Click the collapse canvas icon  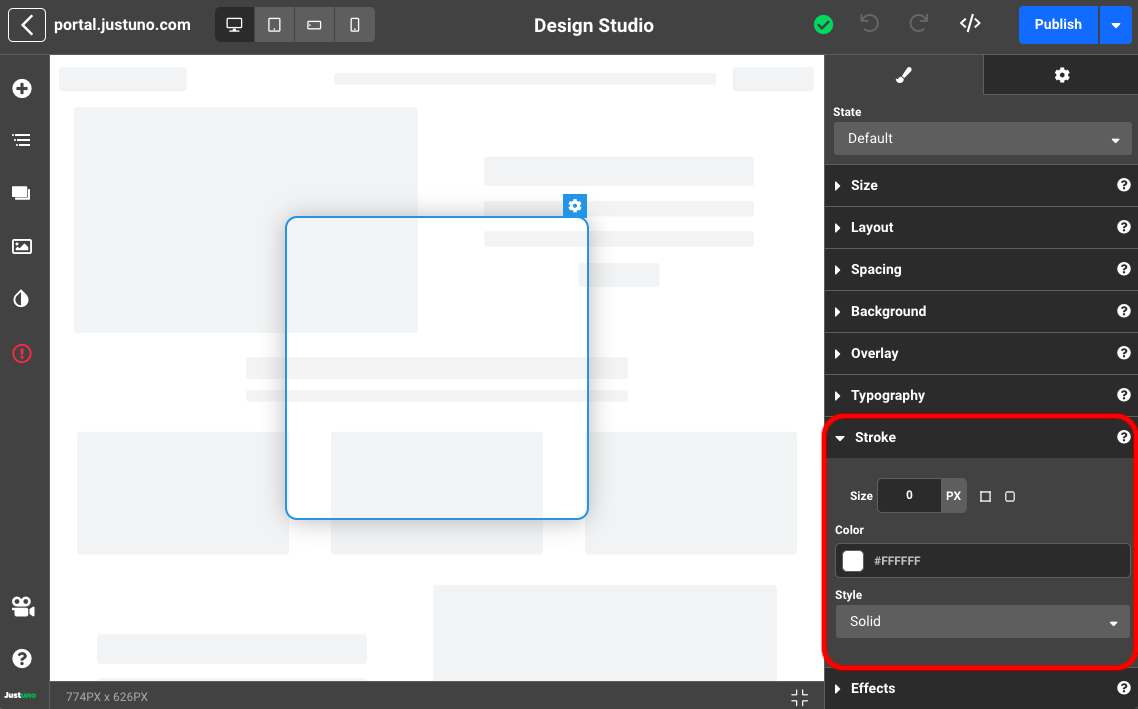(799, 697)
